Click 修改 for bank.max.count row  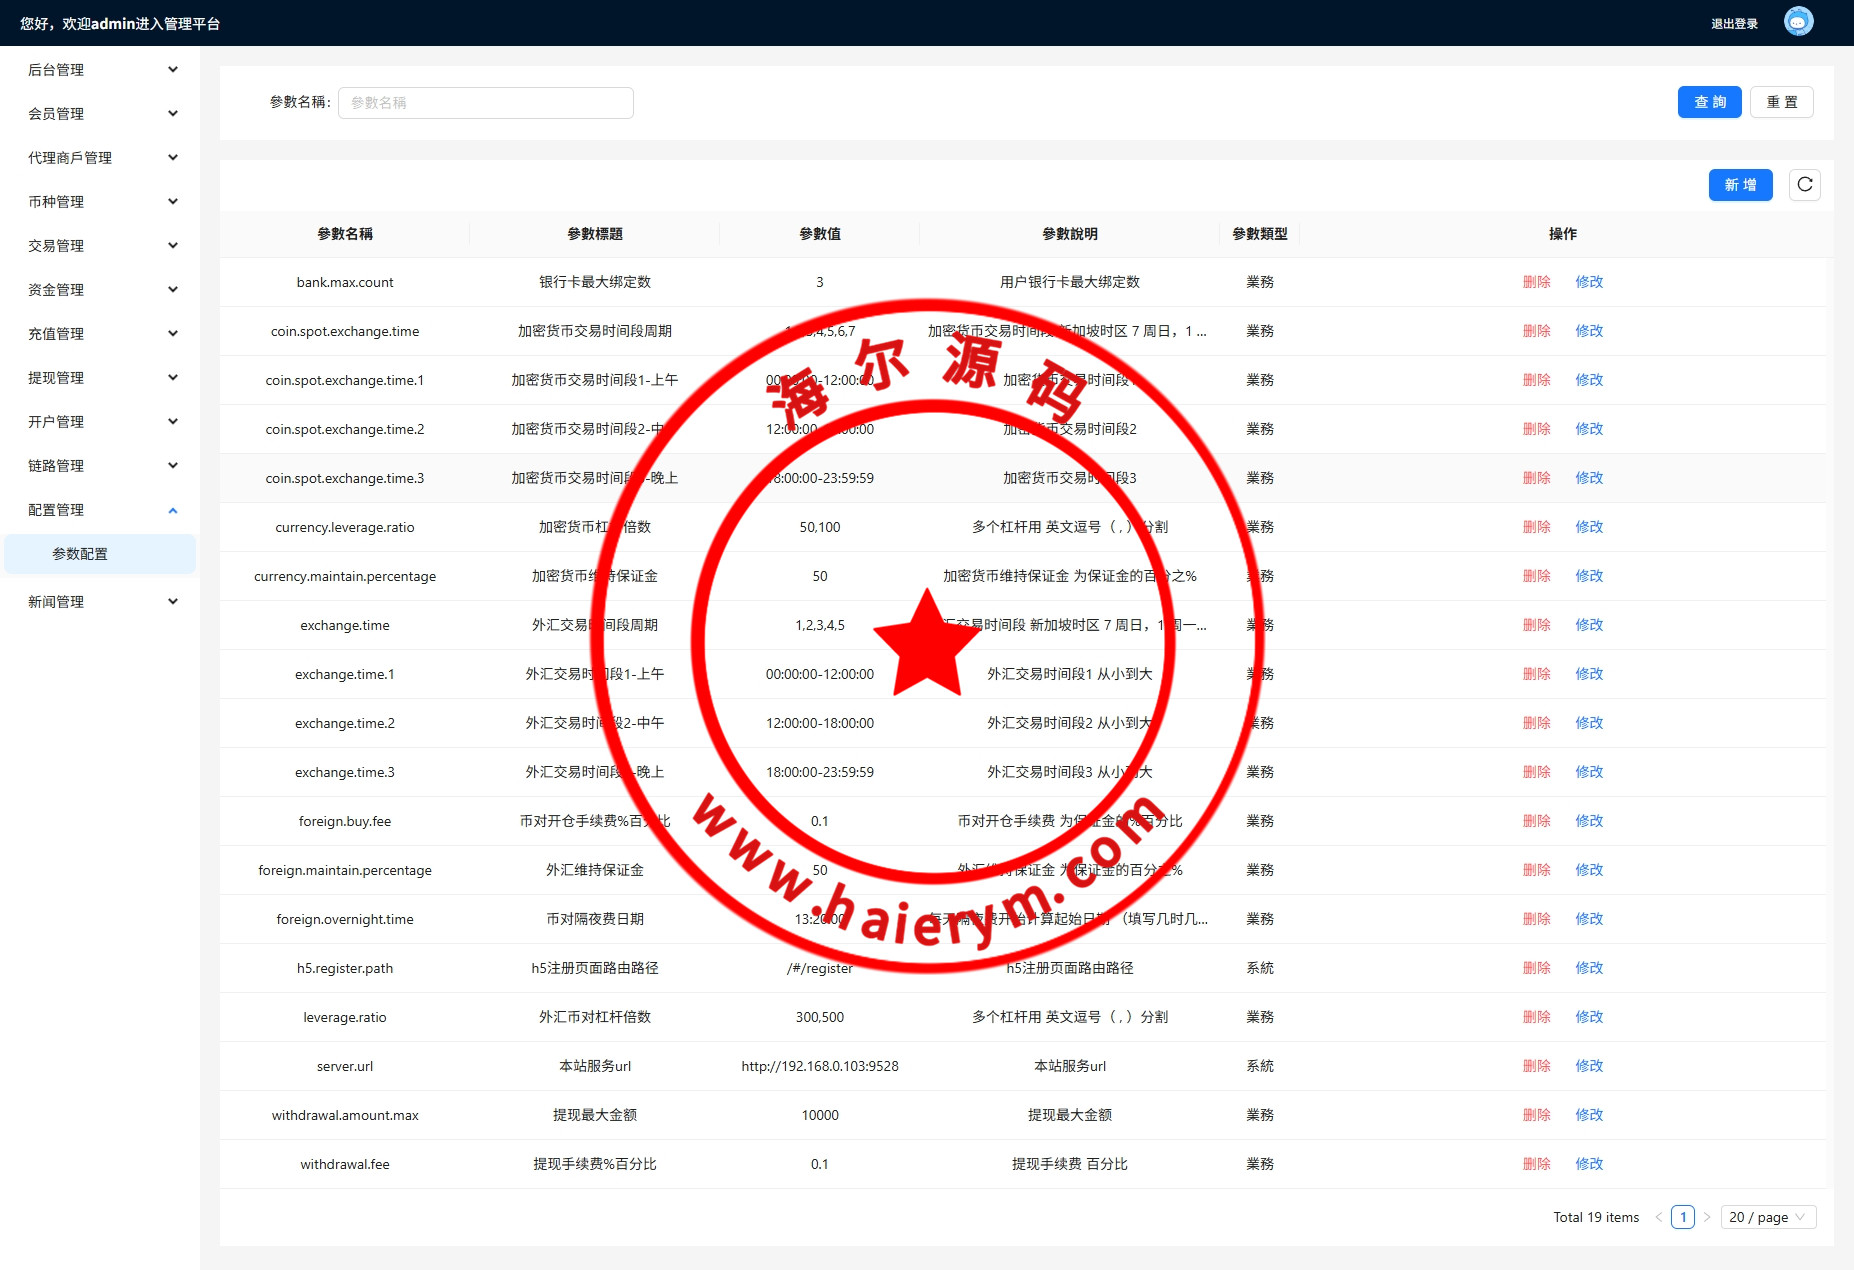pyautogui.click(x=1588, y=282)
